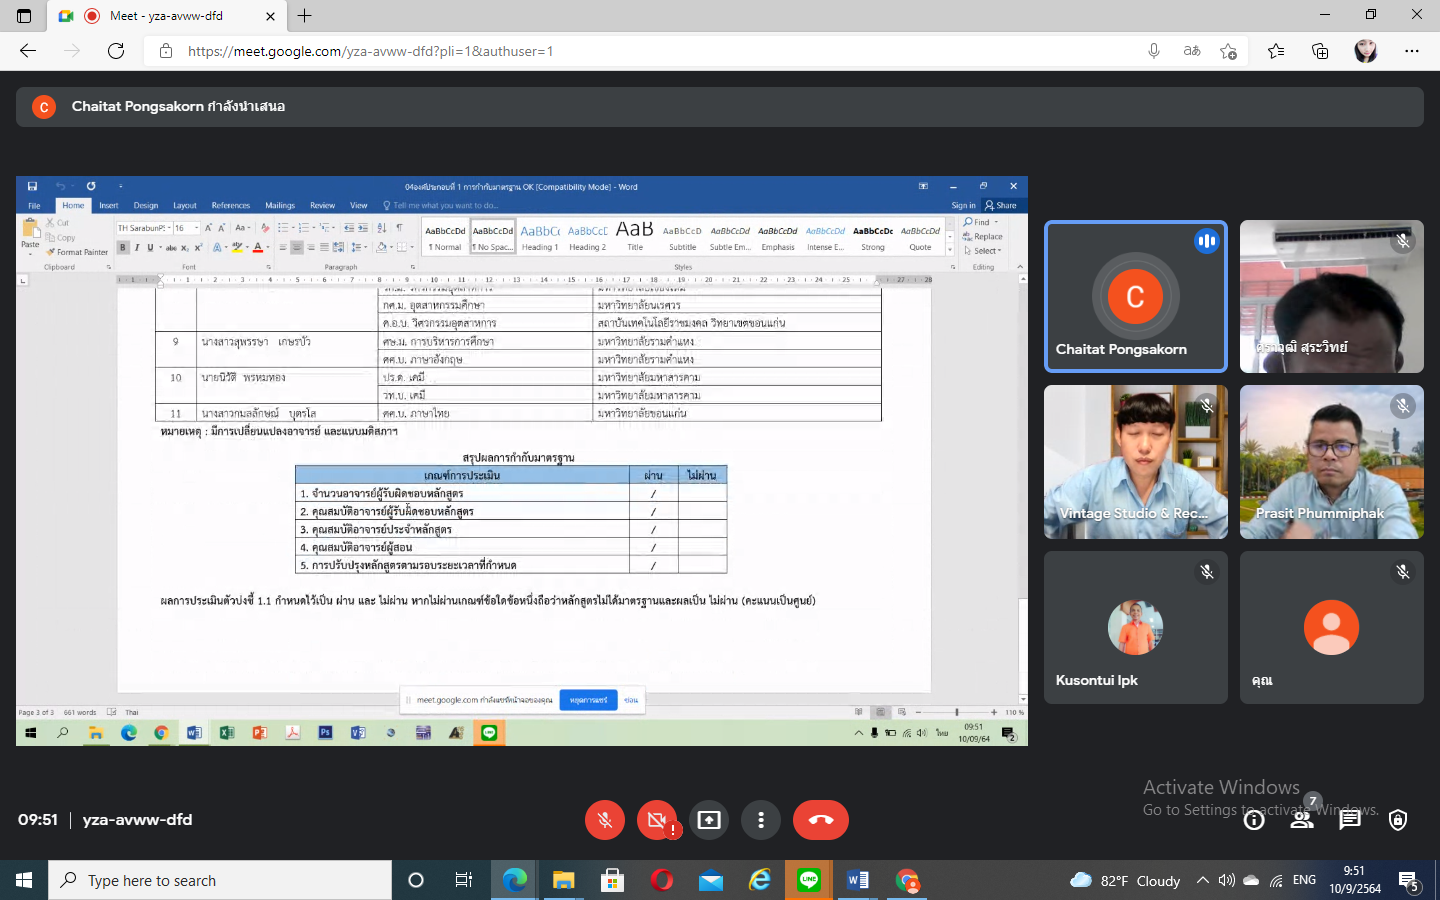Viewport: 1440px width, 900px height.
Task: Click the Windows taskbar search box
Action: click(220, 880)
